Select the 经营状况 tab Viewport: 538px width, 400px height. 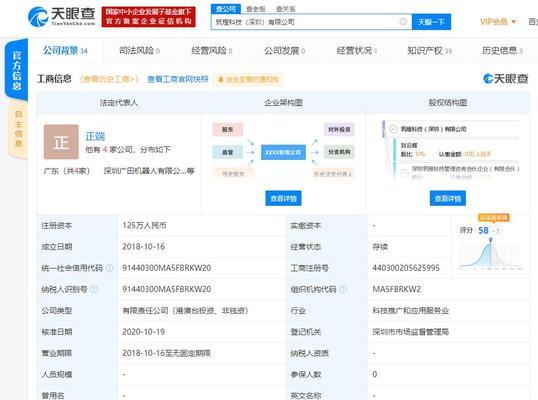[357, 51]
